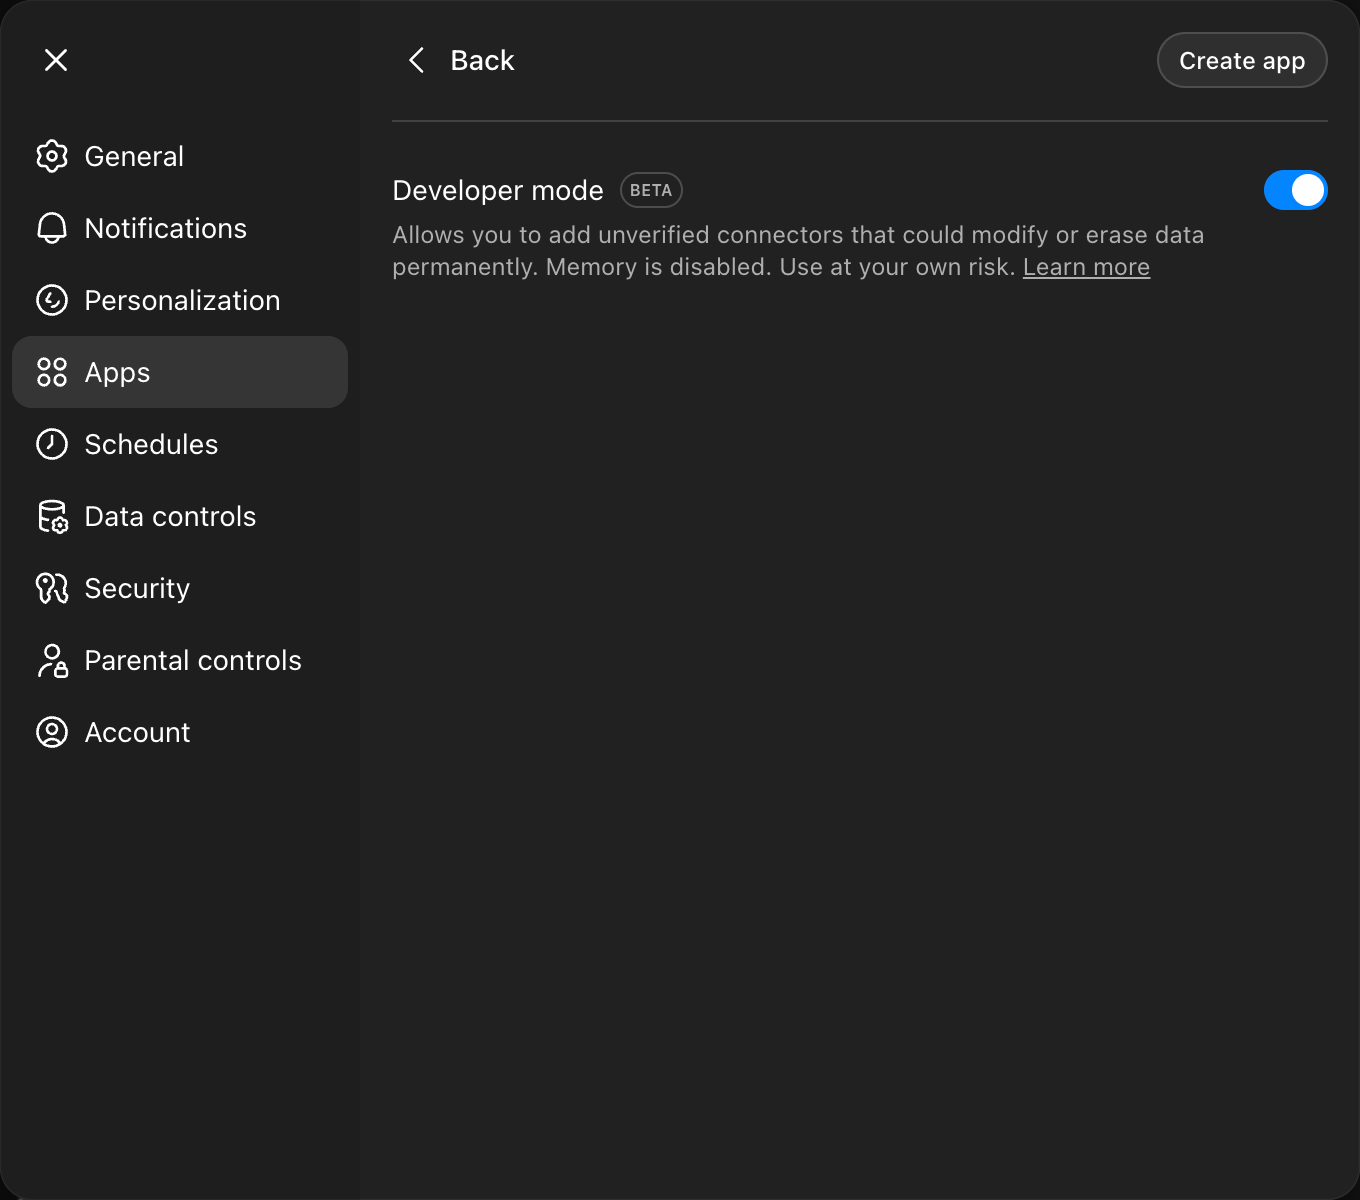Collapse settings with the back chevron
Viewport: 1360px width, 1200px height.
pyautogui.click(x=416, y=60)
